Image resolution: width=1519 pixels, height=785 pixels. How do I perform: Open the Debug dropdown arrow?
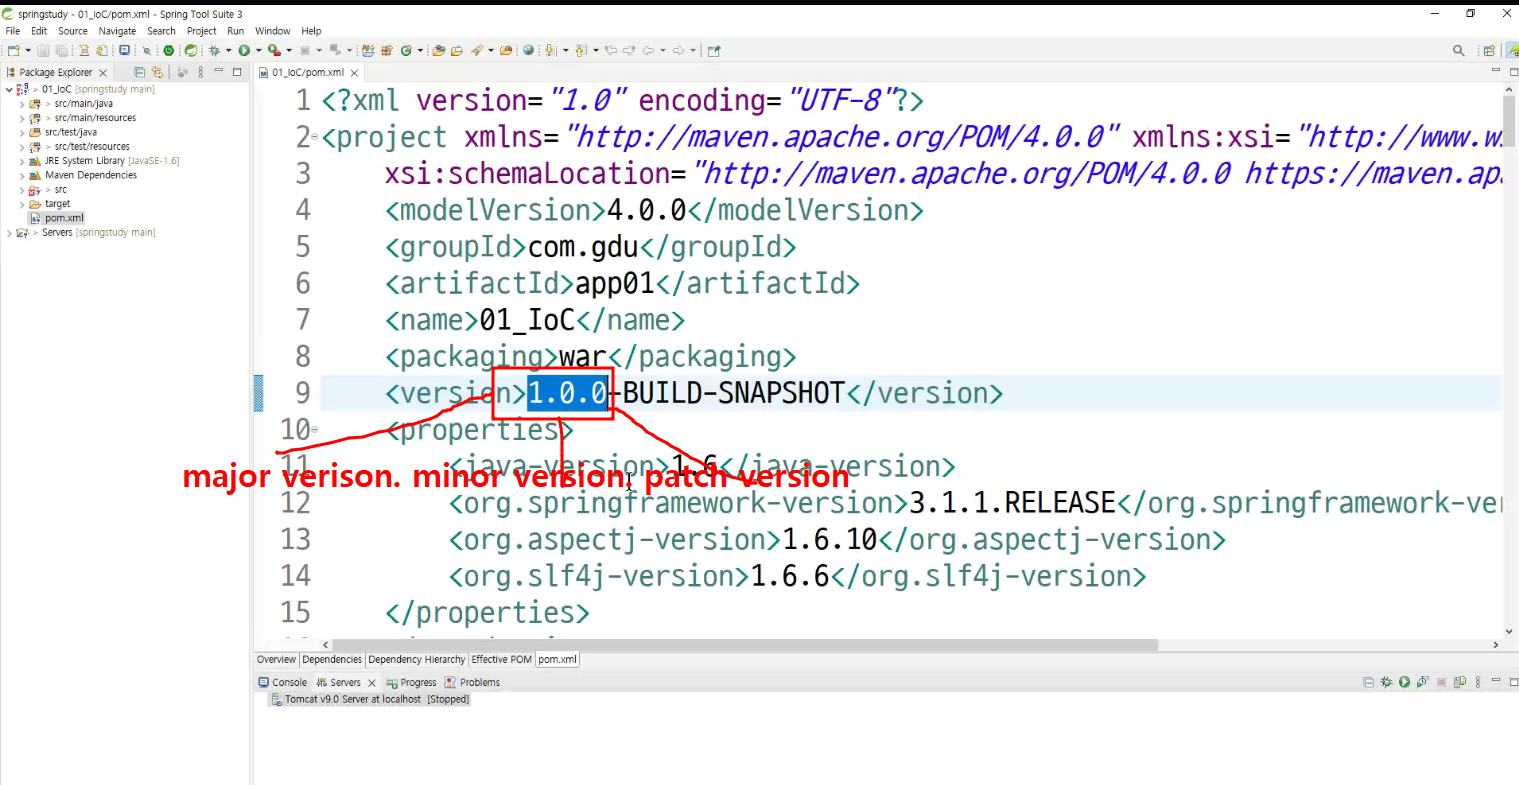click(228, 50)
